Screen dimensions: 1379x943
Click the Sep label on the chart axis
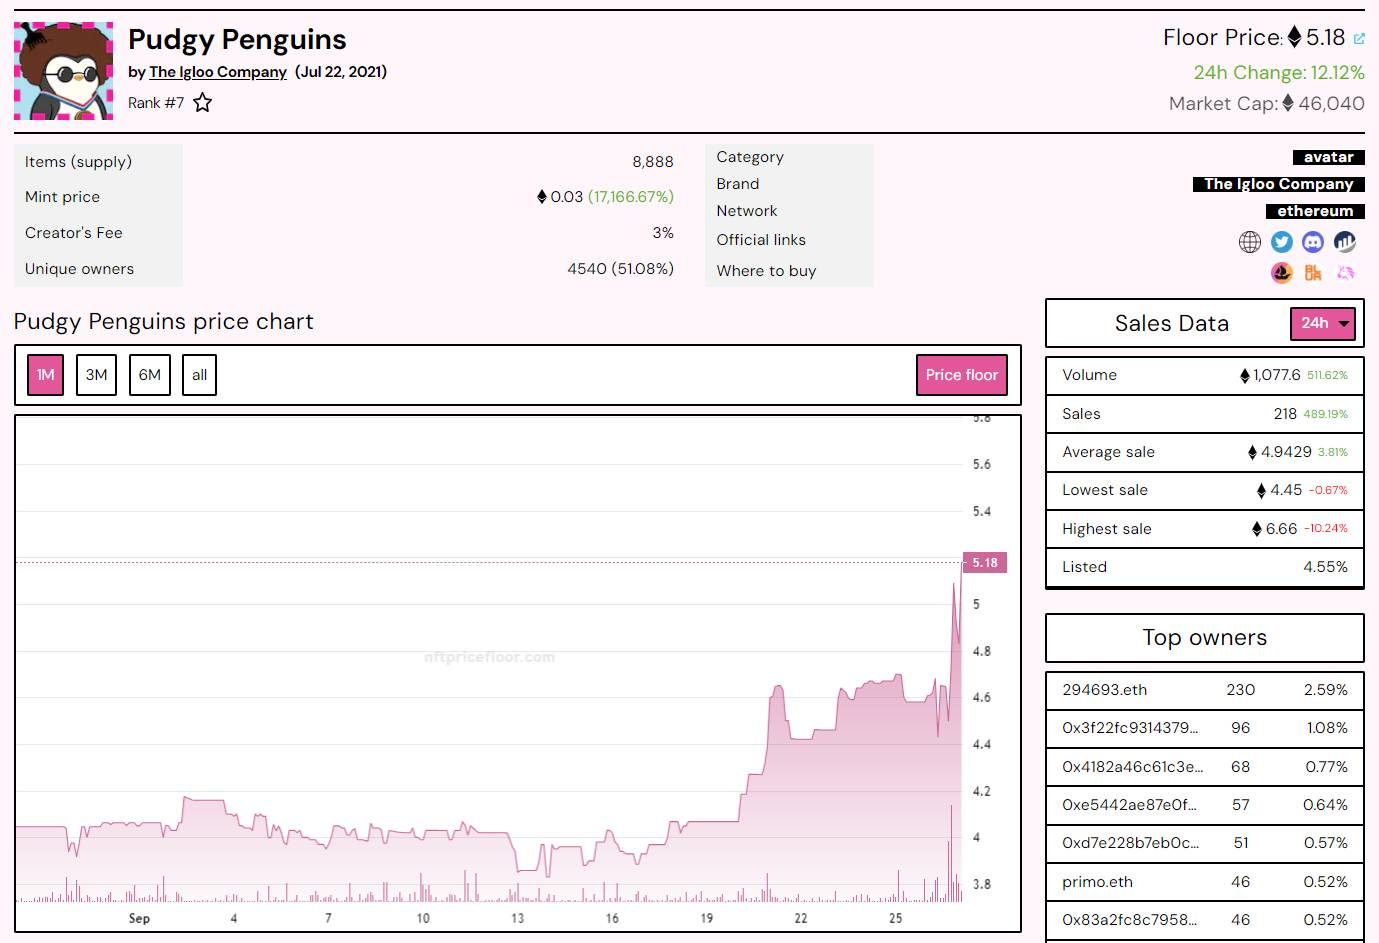139,918
